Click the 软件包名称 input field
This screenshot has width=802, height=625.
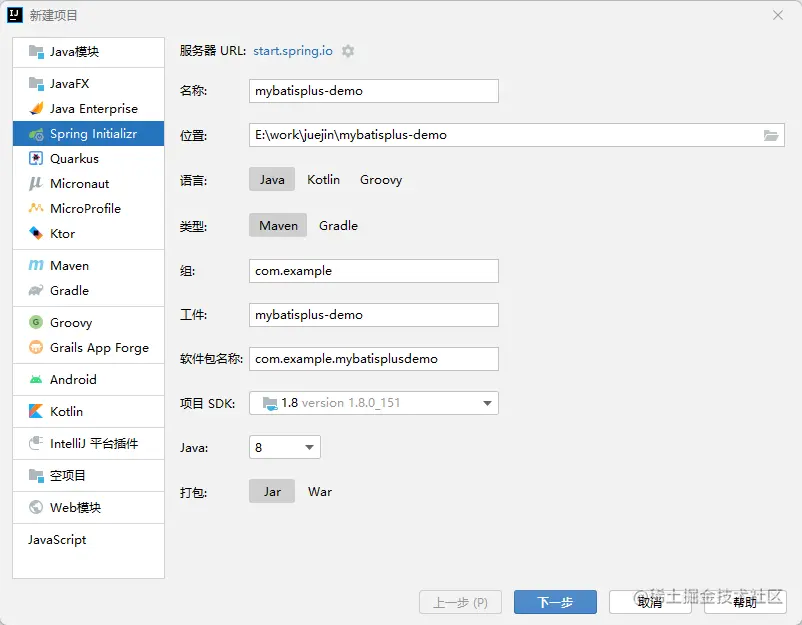pyautogui.click(x=374, y=359)
